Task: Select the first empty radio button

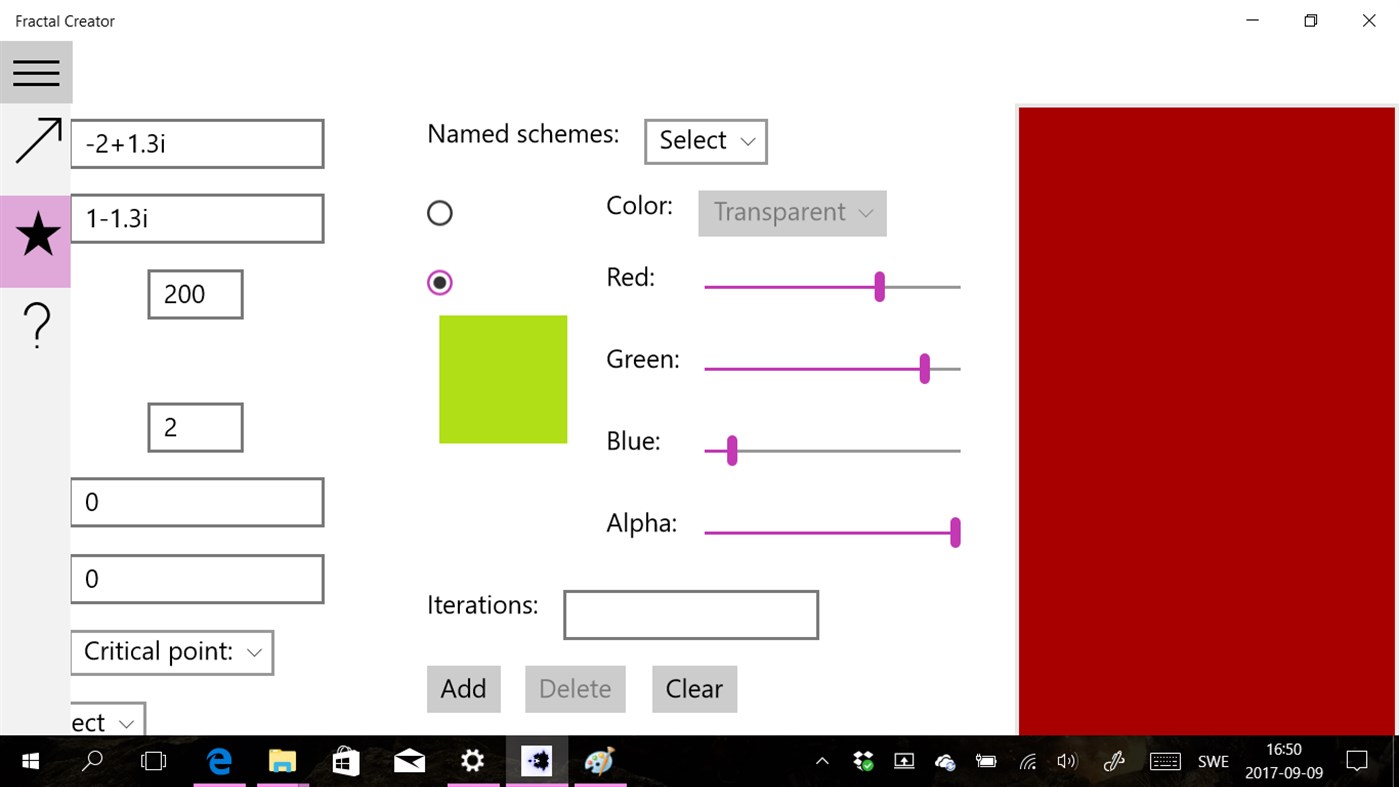Action: click(440, 212)
